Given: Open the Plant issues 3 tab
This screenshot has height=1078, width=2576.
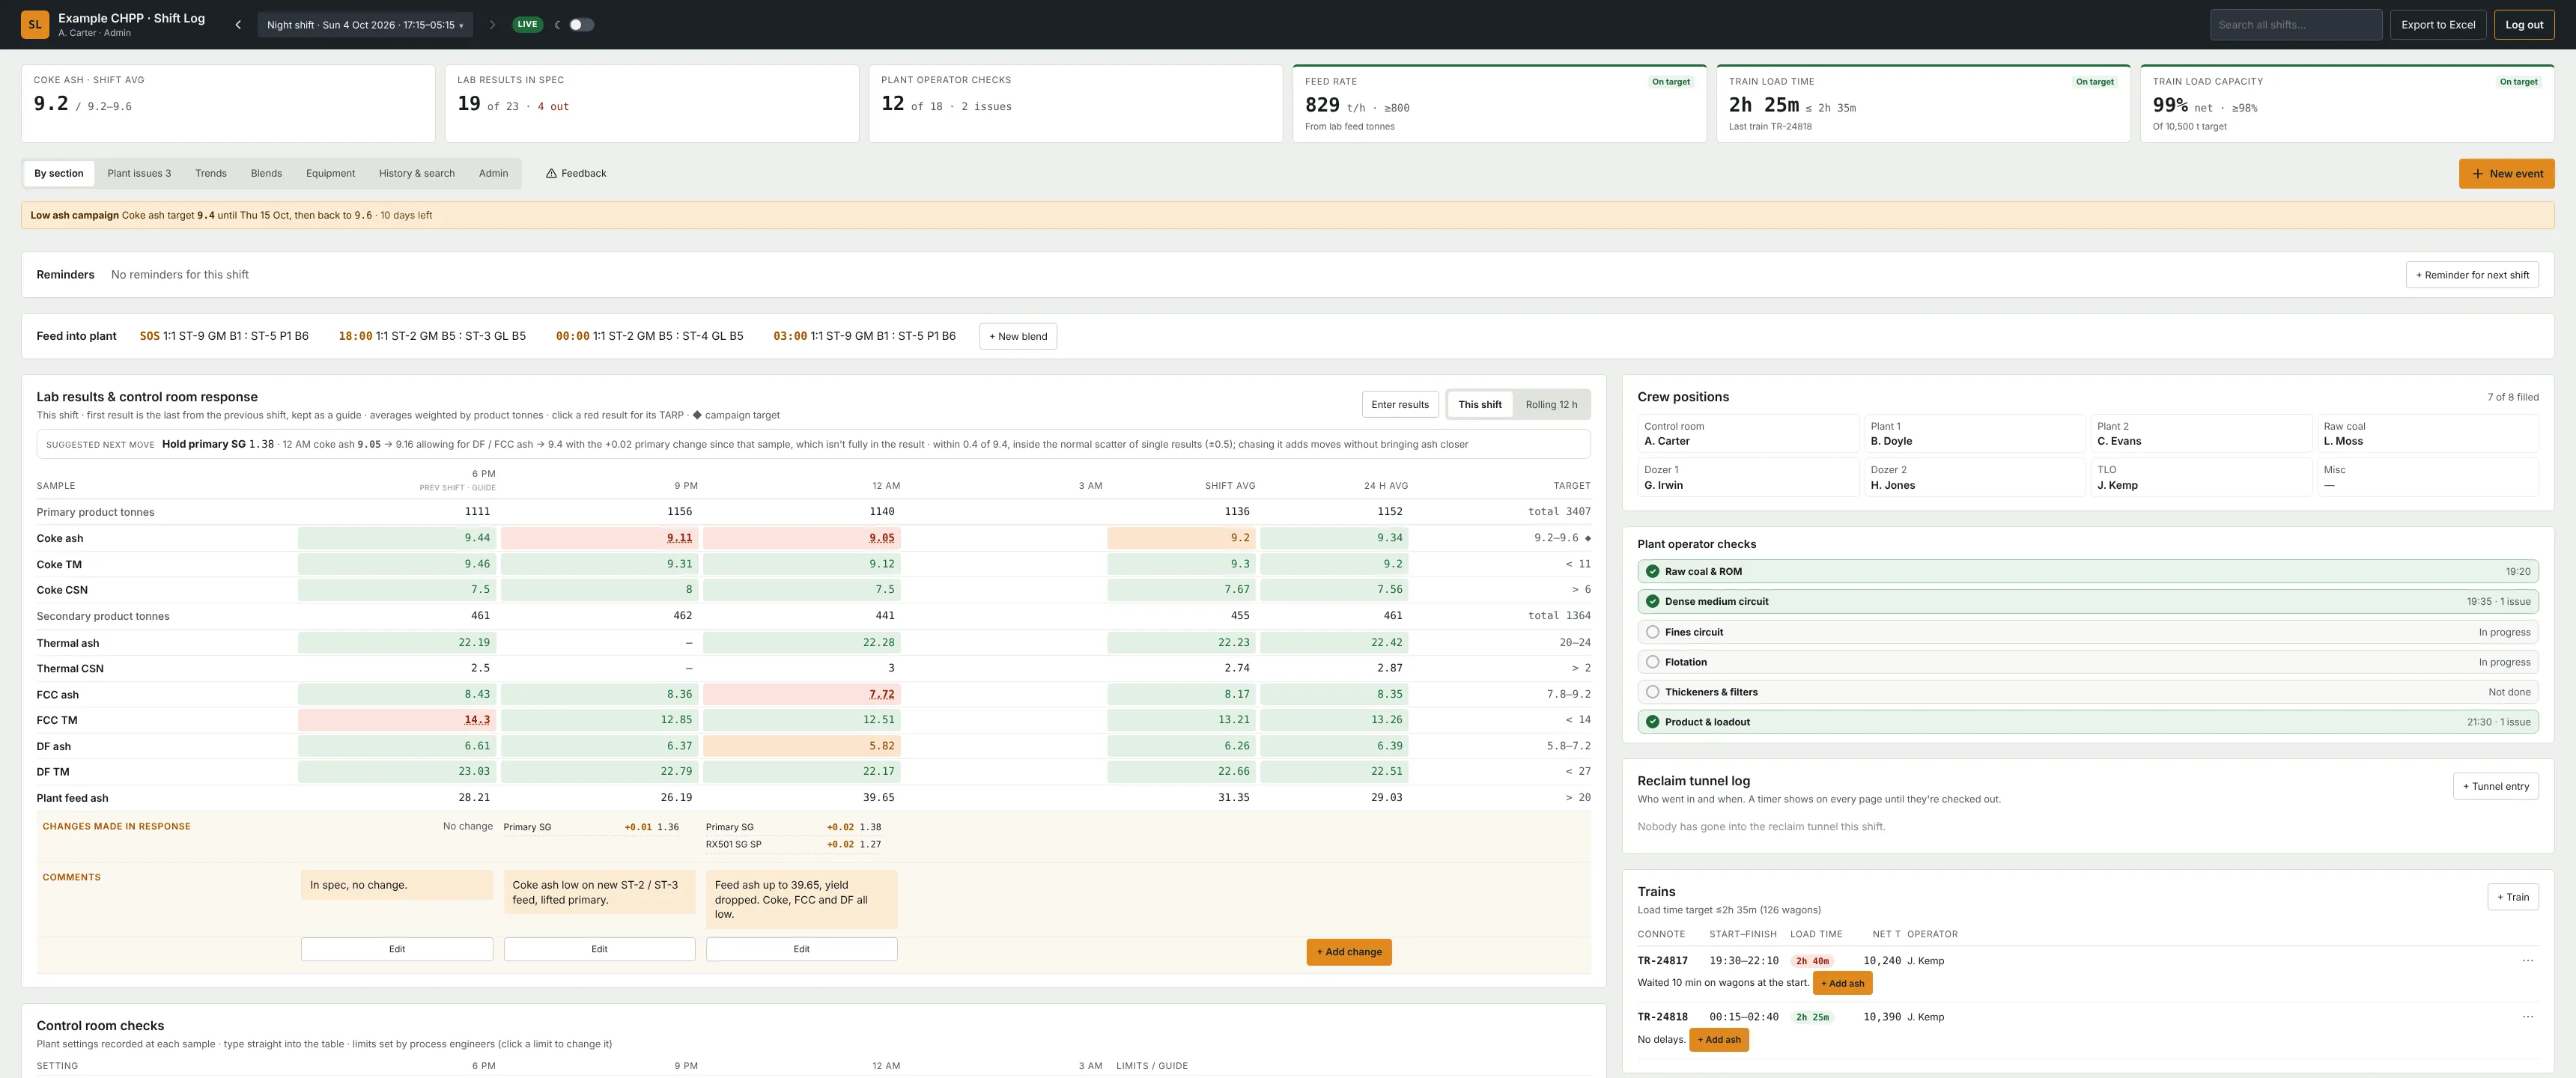Looking at the screenshot, I should [x=139, y=173].
